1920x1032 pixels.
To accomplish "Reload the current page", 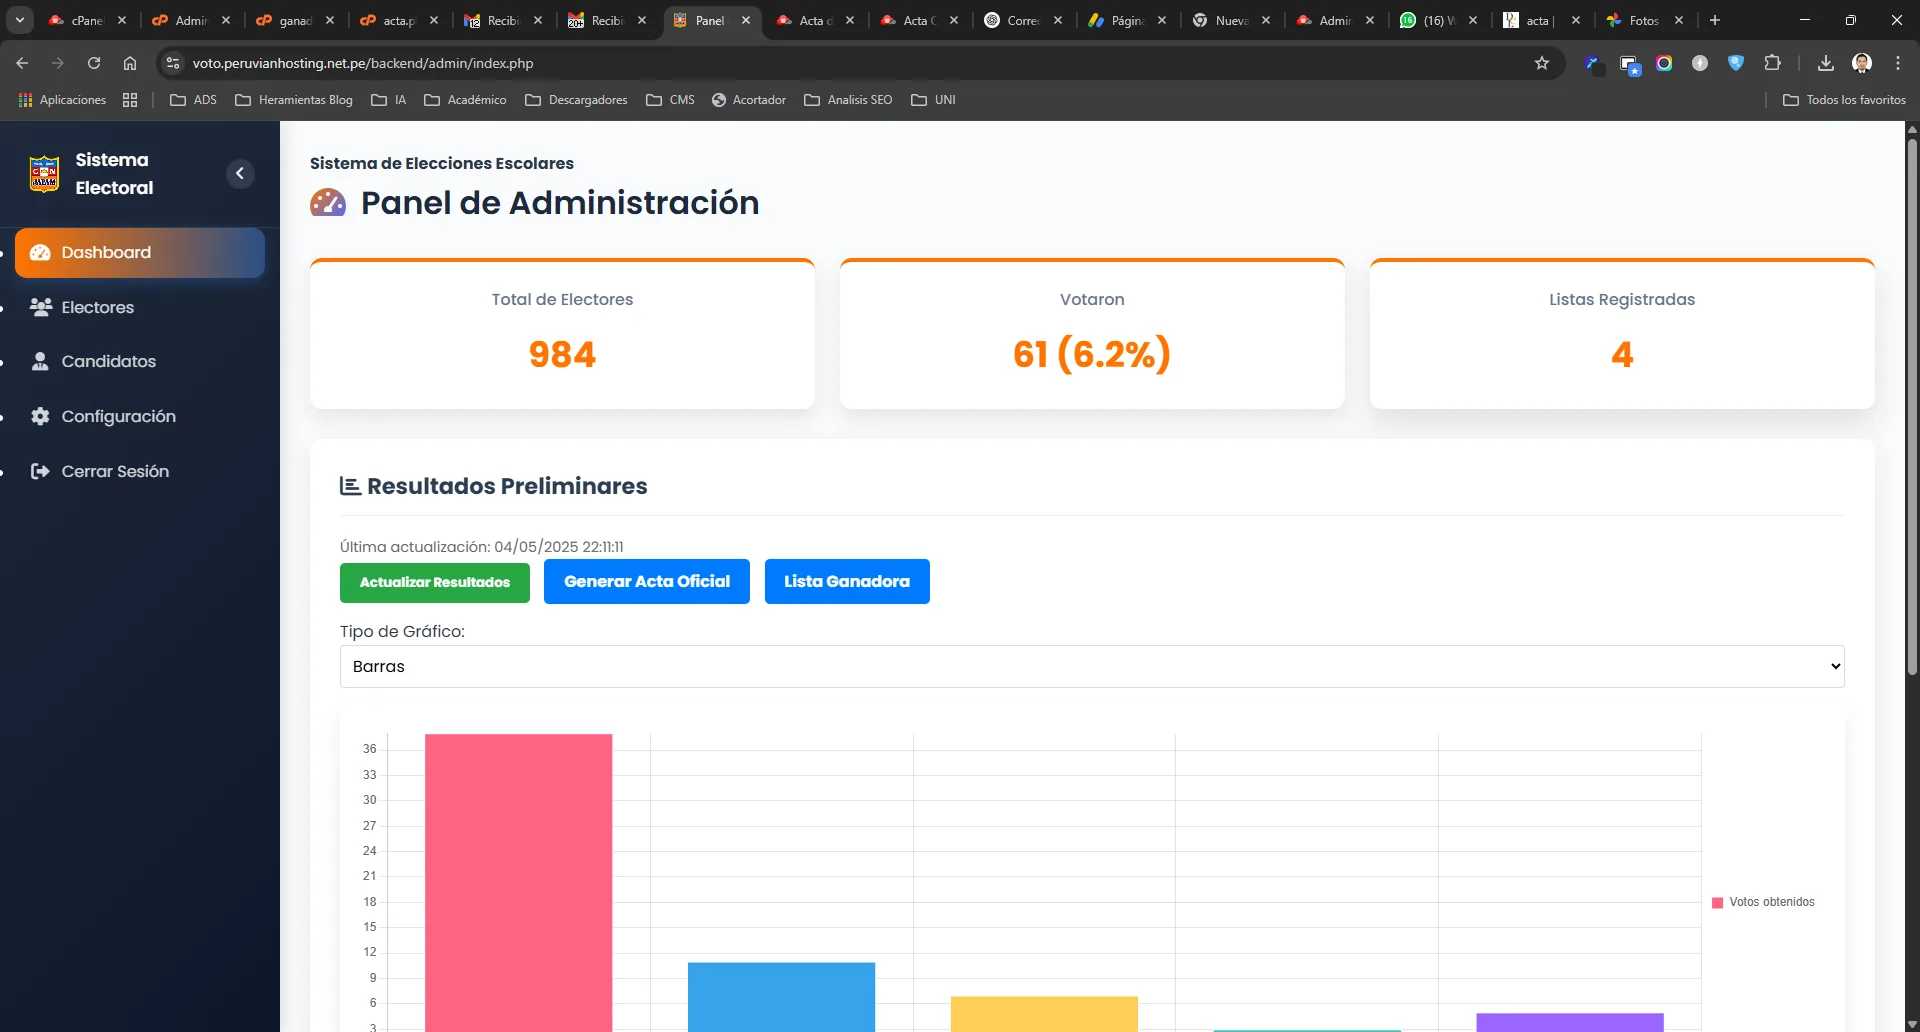I will pyautogui.click(x=94, y=63).
